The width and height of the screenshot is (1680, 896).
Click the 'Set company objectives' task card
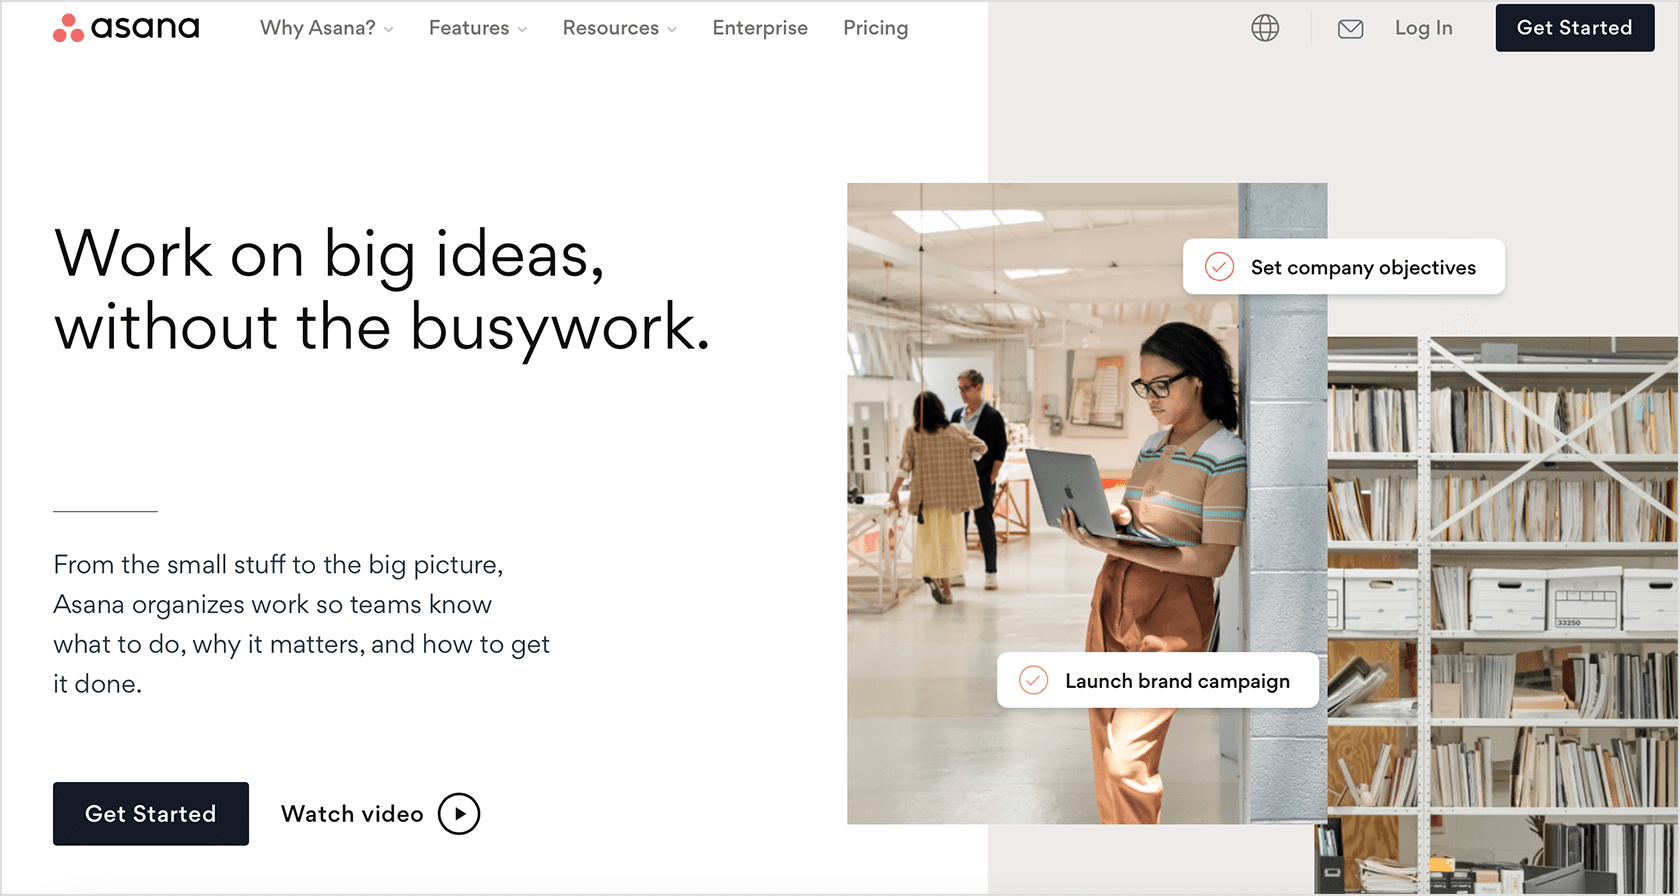pyautogui.click(x=1362, y=267)
